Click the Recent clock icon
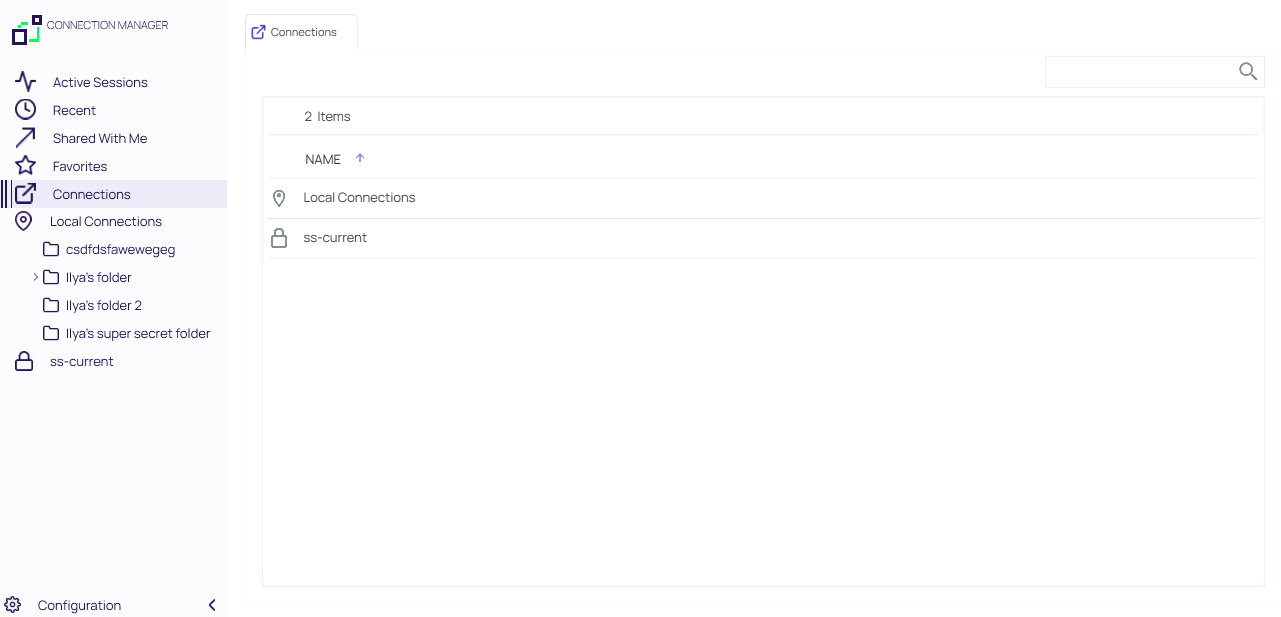1281x617 pixels. 25,110
